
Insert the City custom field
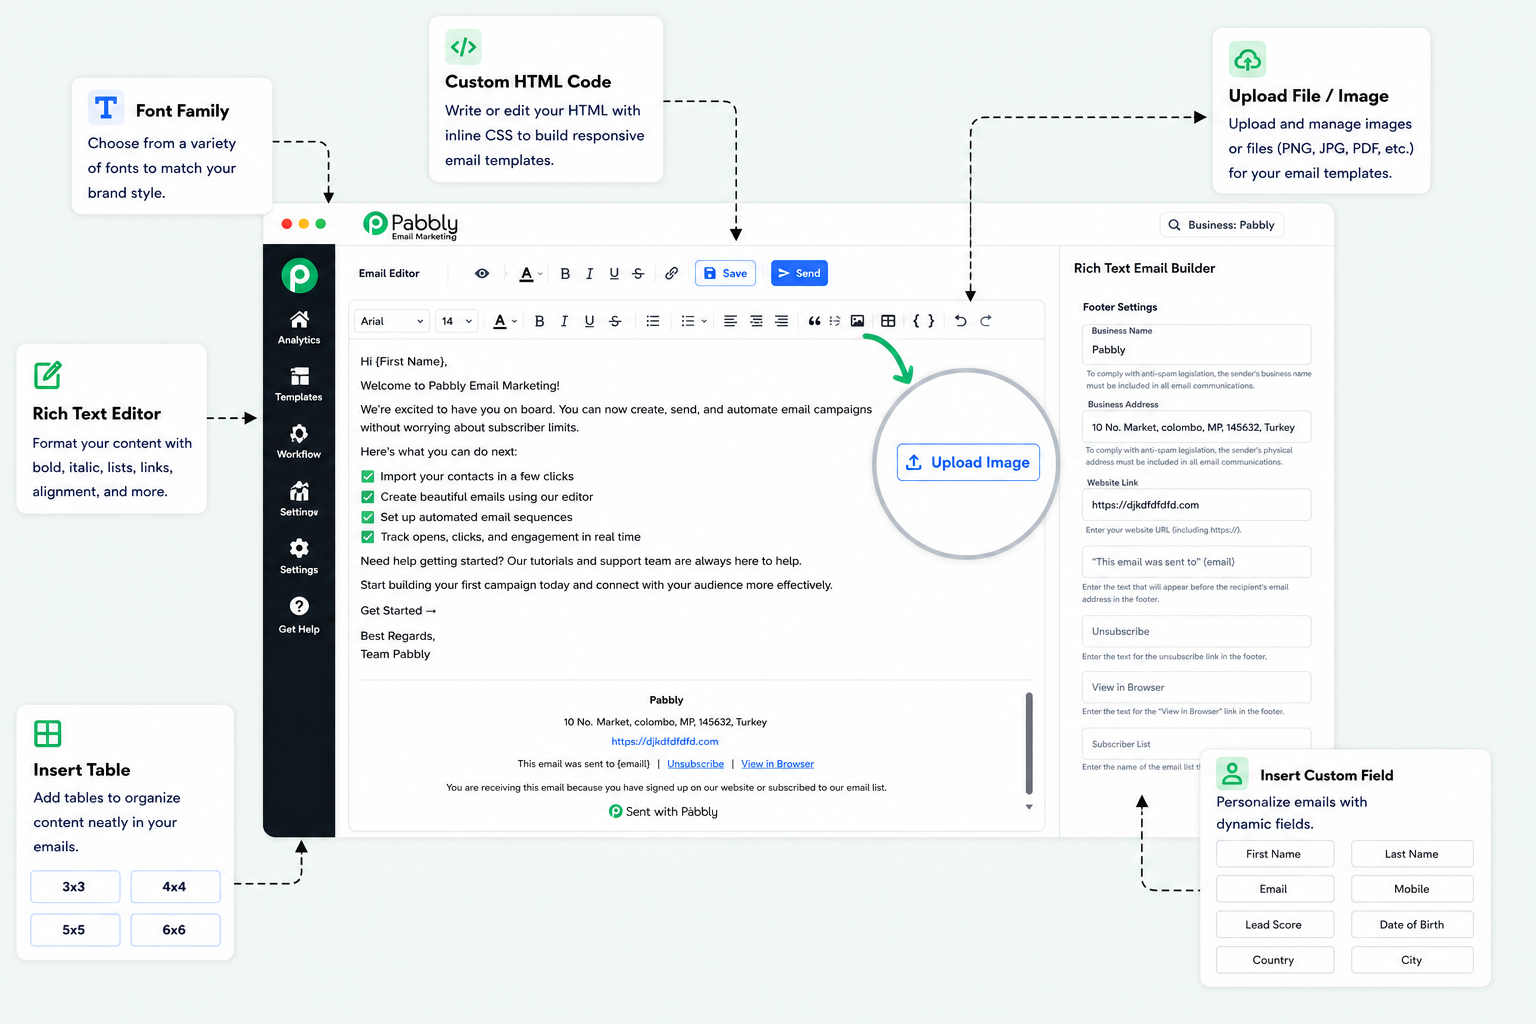1412,960
